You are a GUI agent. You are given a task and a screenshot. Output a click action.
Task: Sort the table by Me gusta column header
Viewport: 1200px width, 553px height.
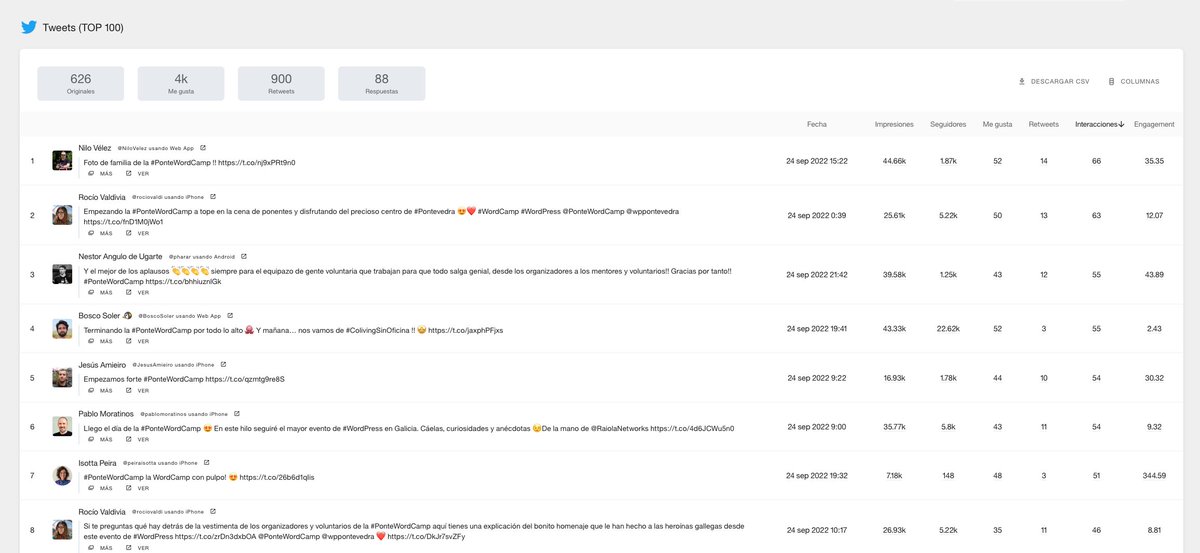pyautogui.click(x=997, y=124)
